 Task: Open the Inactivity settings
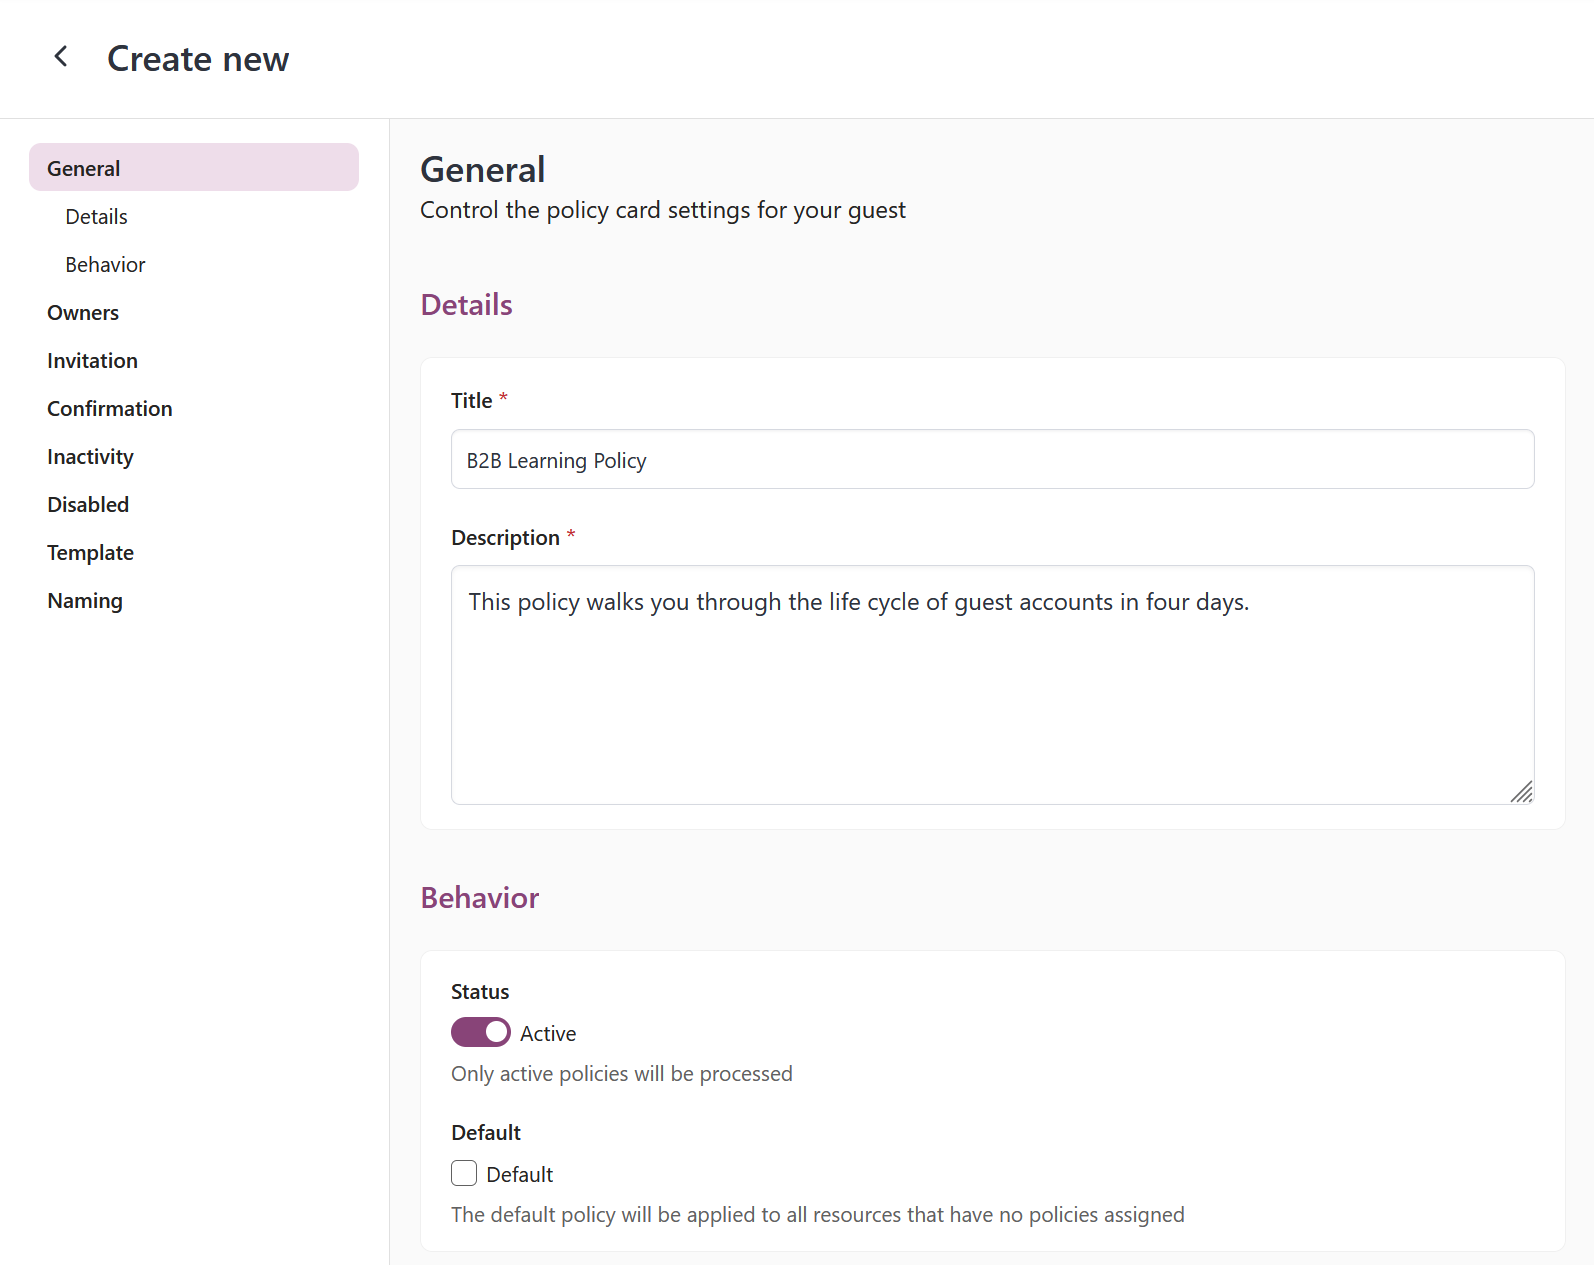coord(90,457)
